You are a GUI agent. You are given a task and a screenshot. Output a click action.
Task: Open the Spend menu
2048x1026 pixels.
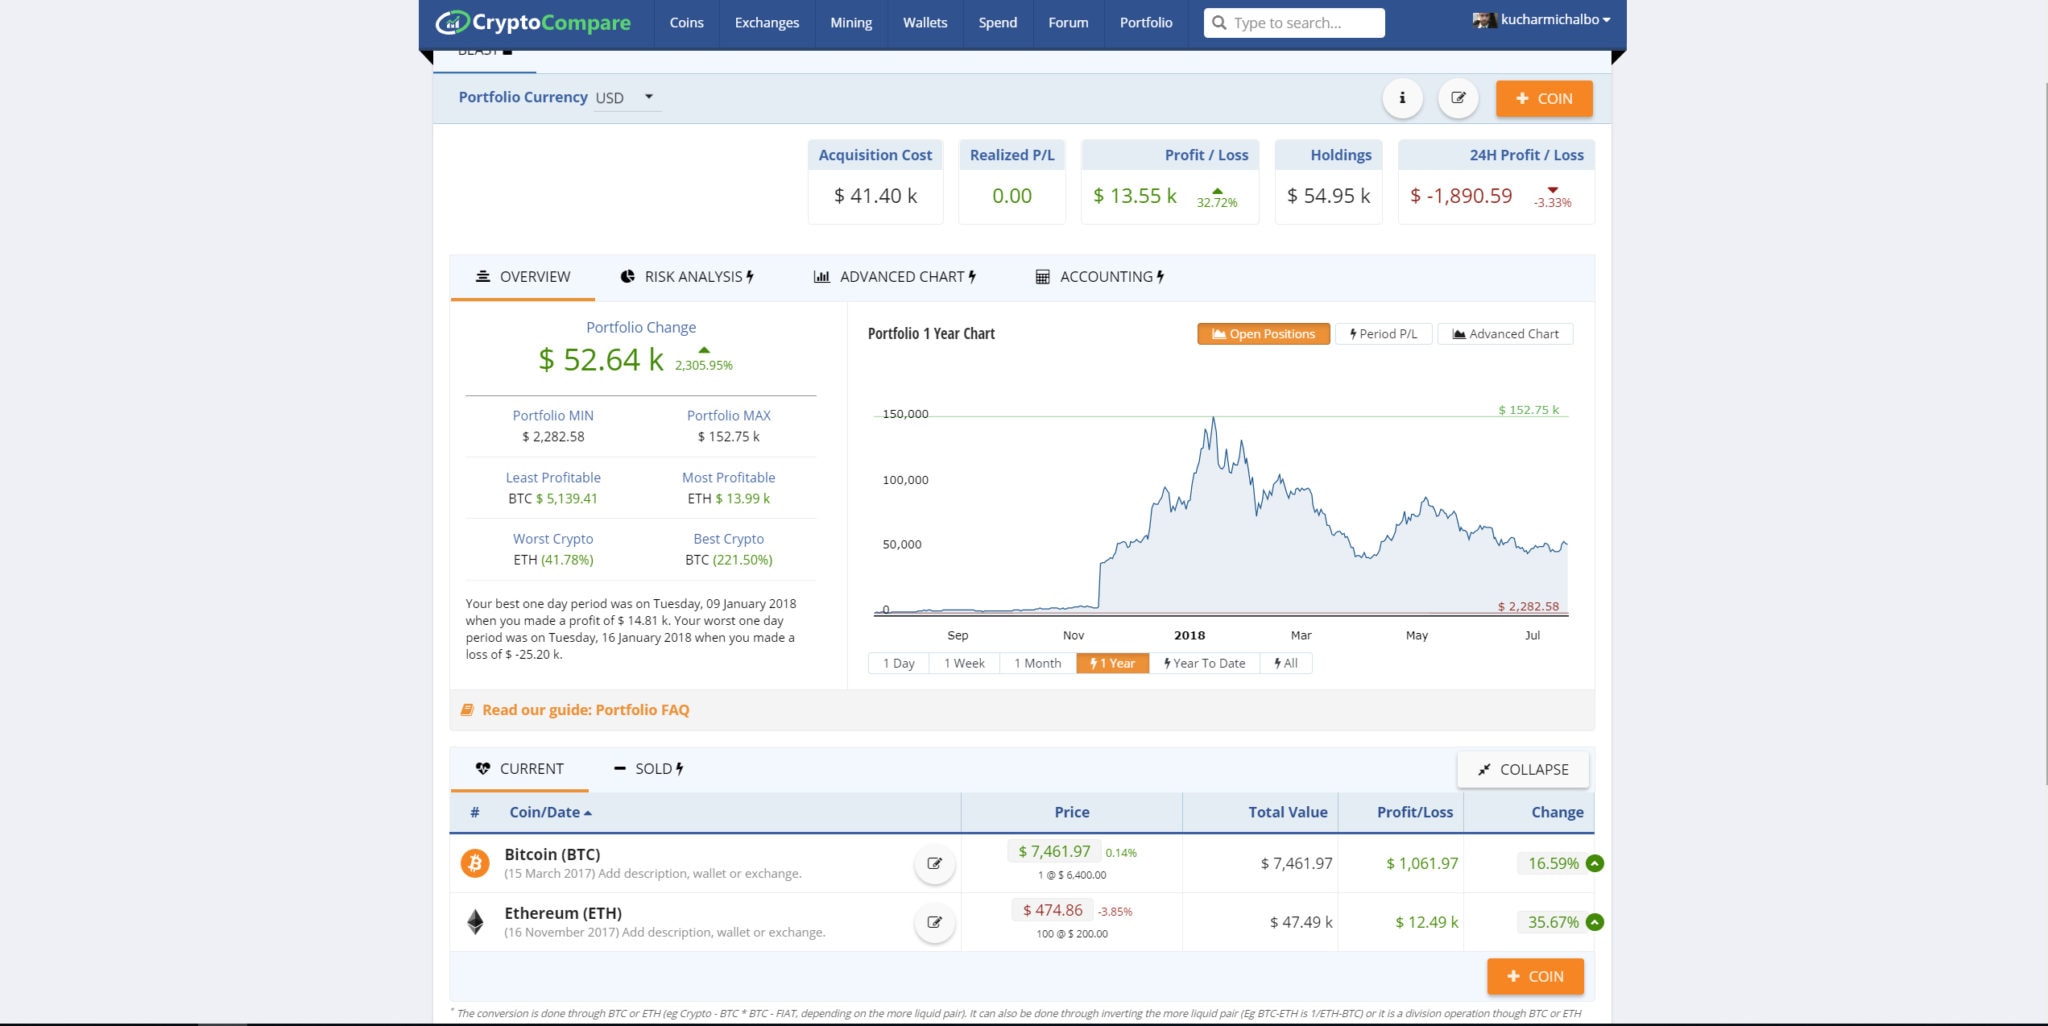[x=998, y=23]
